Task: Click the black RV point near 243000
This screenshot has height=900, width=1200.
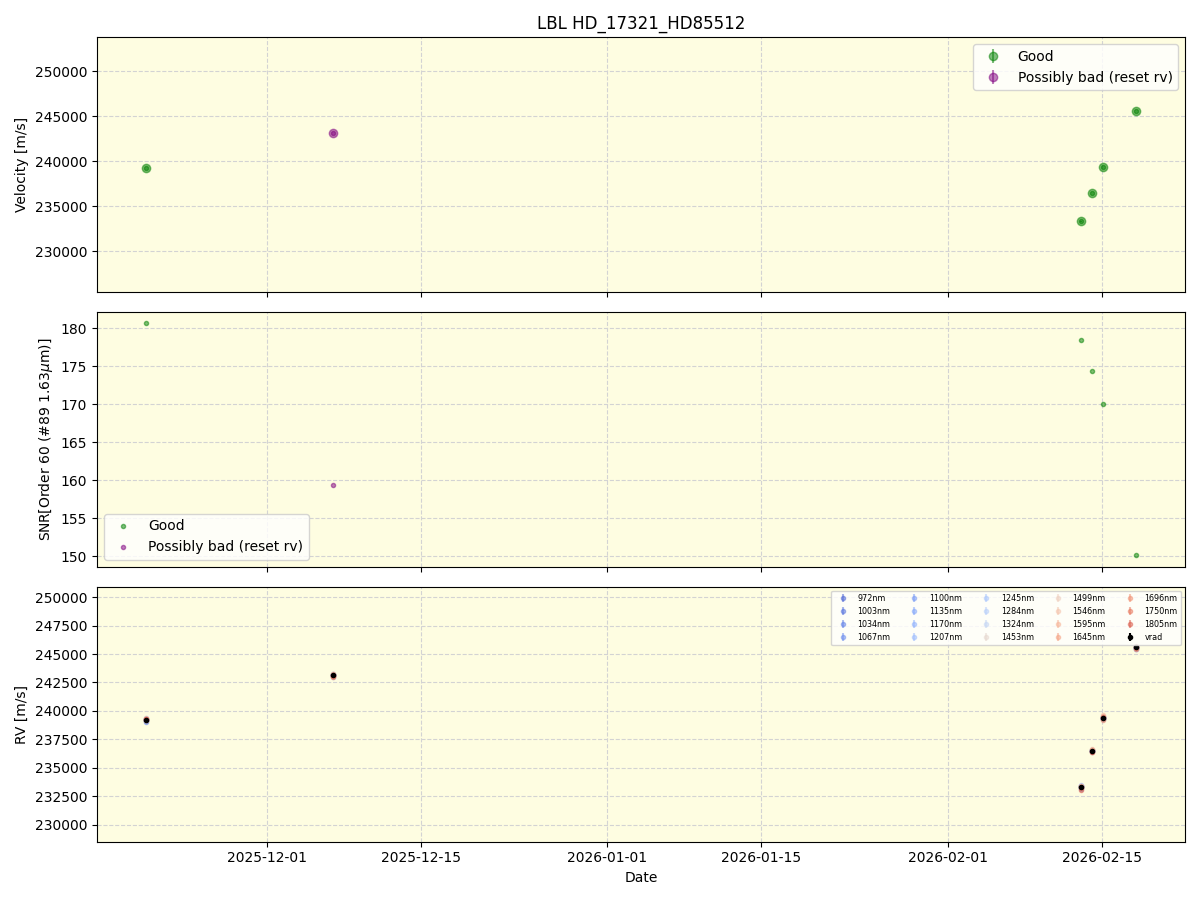Action: coord(333,675)
